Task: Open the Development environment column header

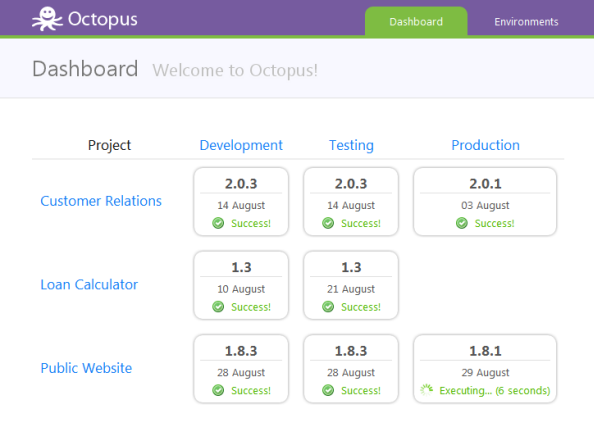Action: tap(241, 145)
